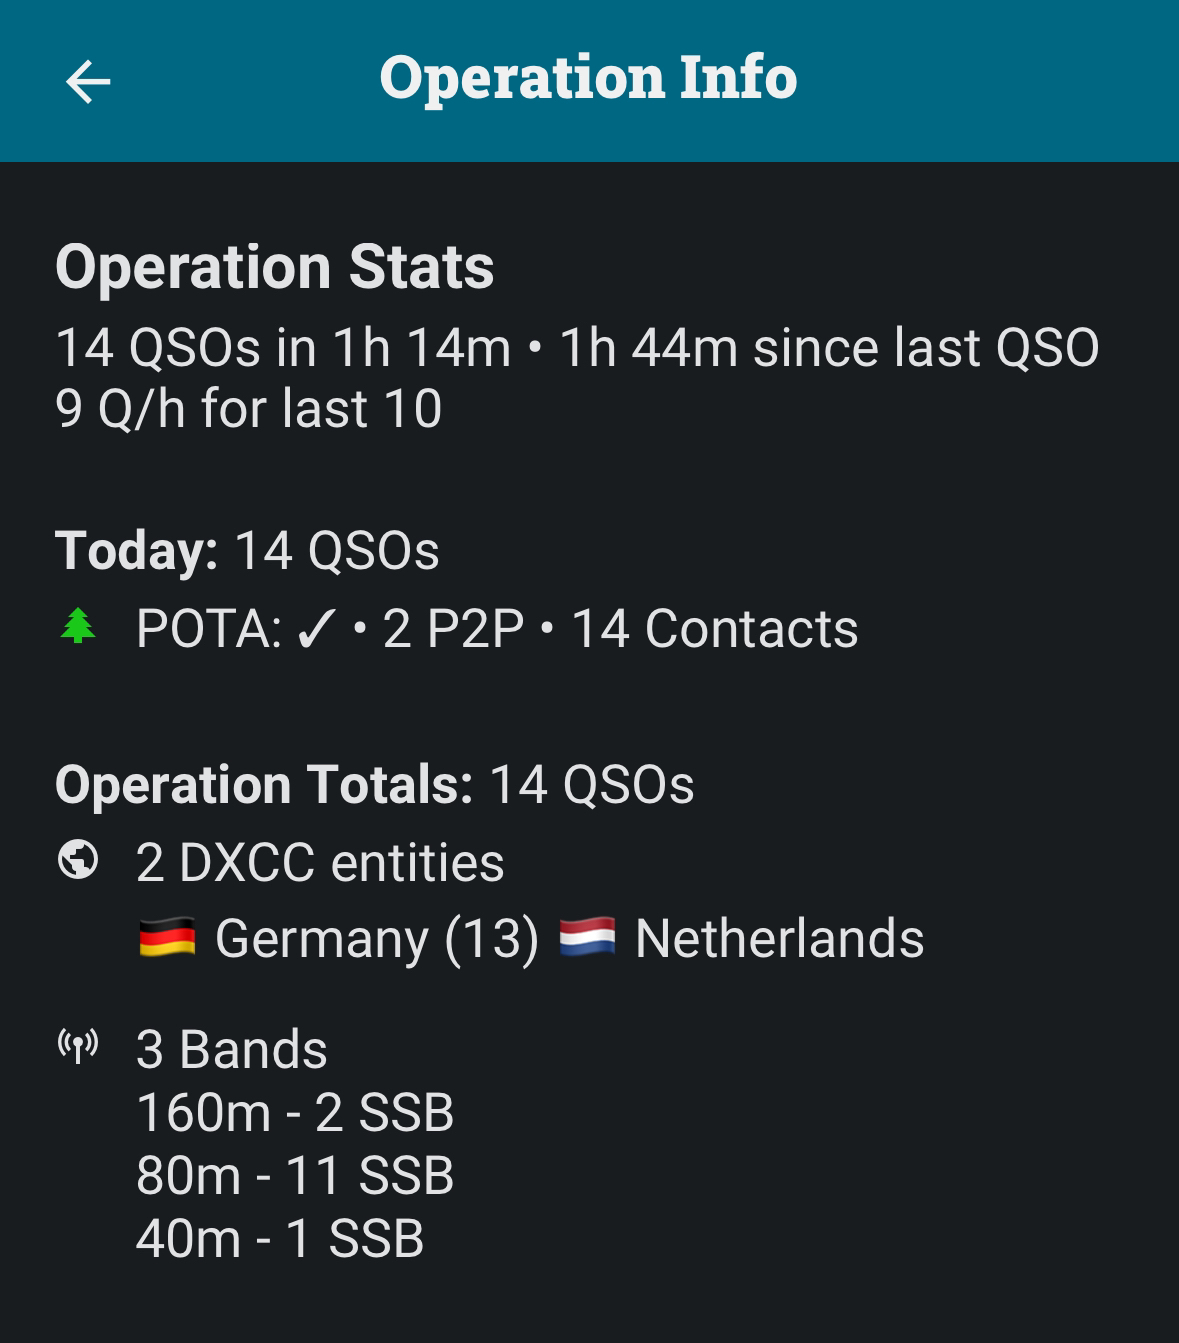Tap the '9 Q/h for last 10' line
1179x1343 pixels.
point(249,409)
